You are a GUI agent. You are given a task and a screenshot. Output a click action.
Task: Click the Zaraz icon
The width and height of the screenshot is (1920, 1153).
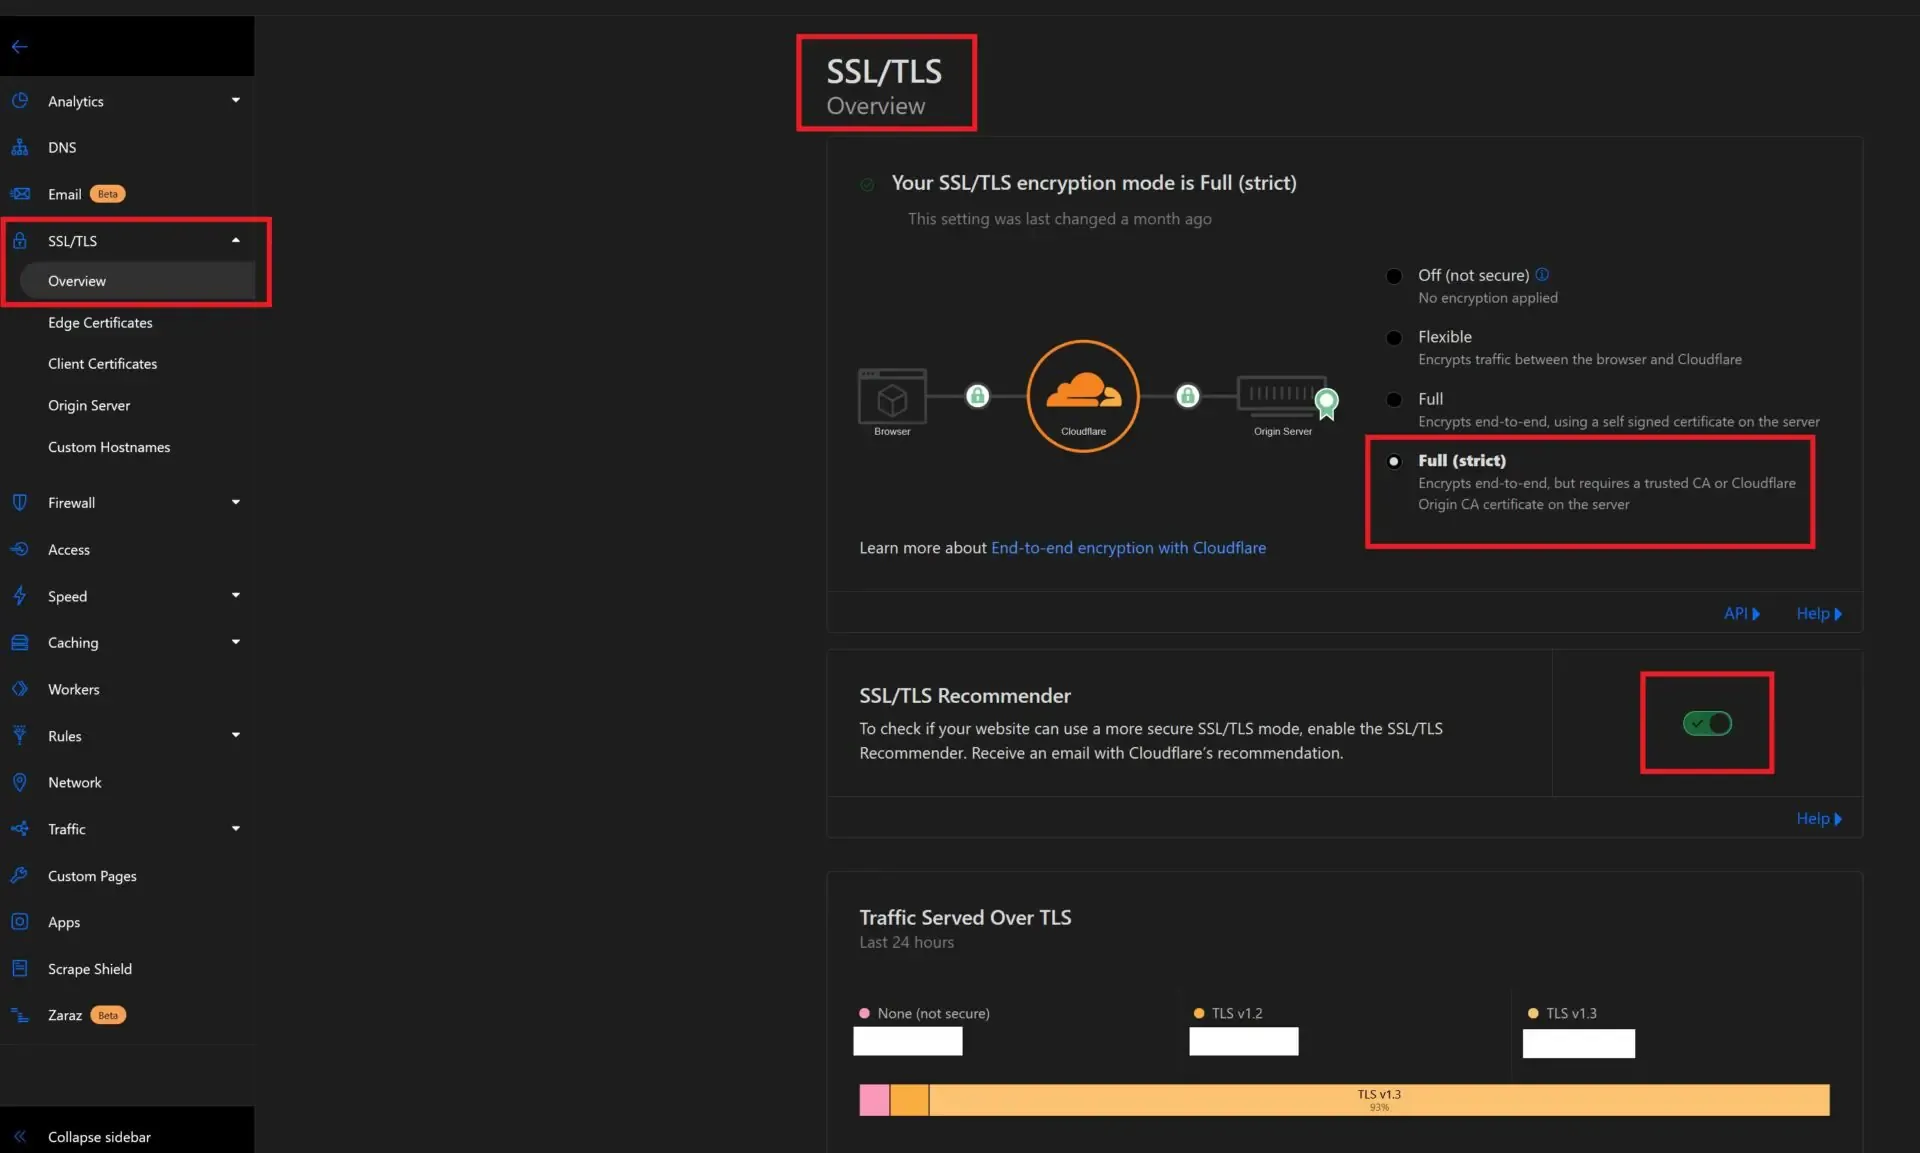[21, 1015]
